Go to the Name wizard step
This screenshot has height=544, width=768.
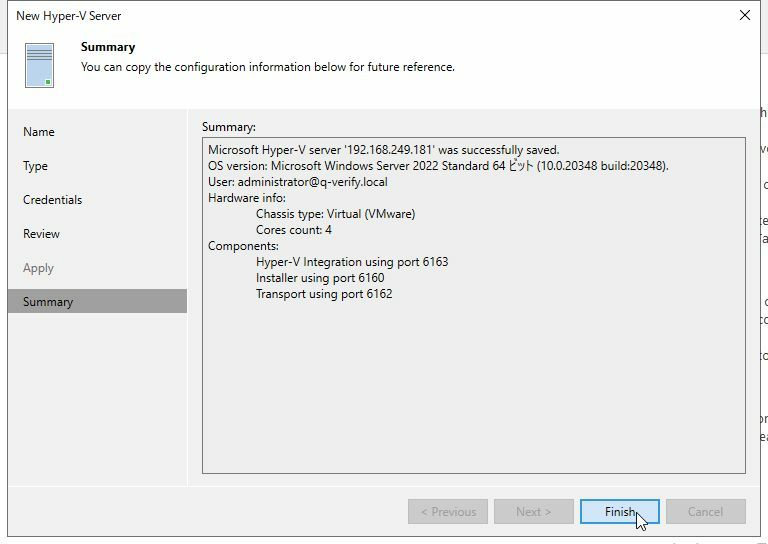pyautogui.click(x=39, y=132)
